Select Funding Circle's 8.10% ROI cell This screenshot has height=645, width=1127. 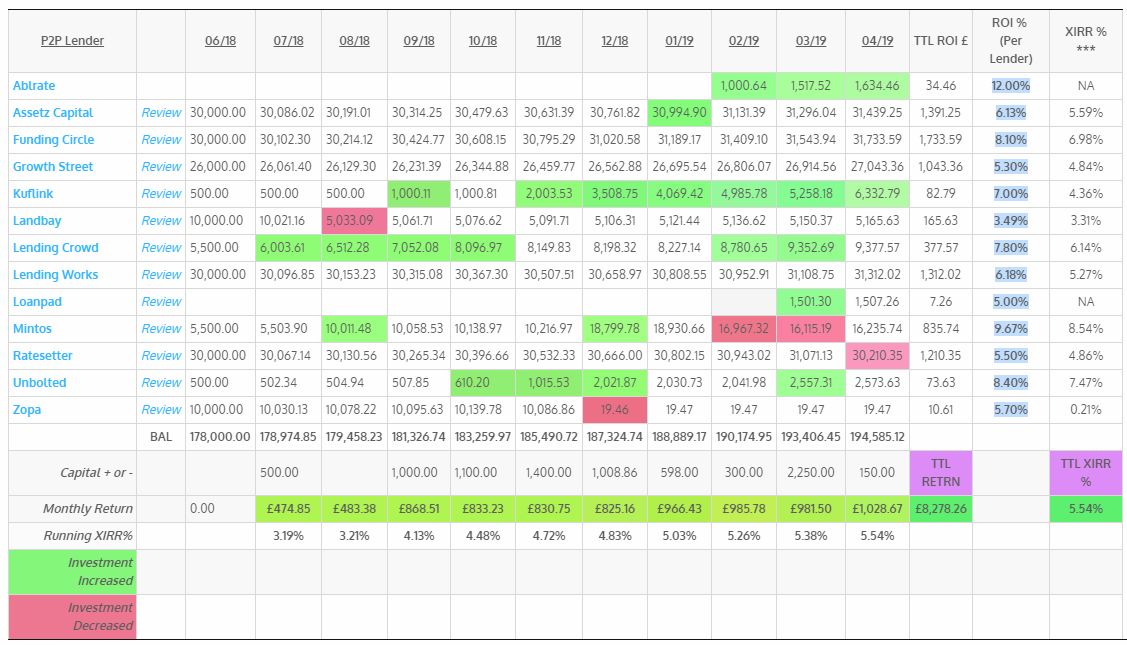tap(1011, 139)
